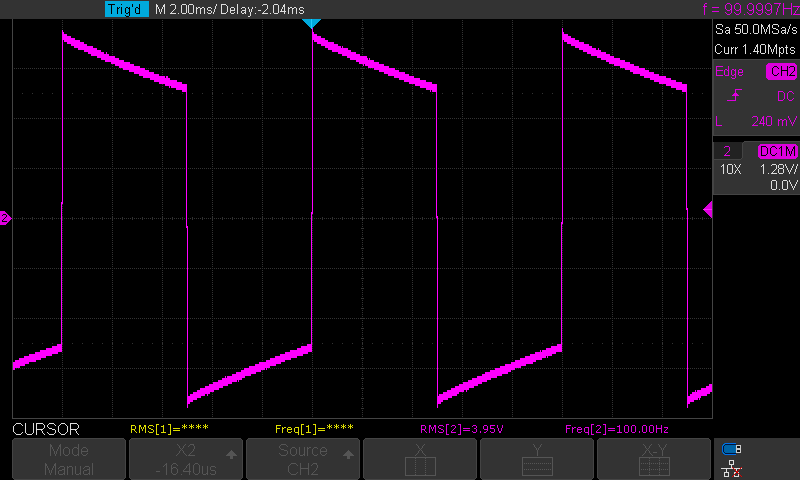800x480 pixels.
Task: Click the frequency counter f = 99.9997Hz
Action: 751,9
